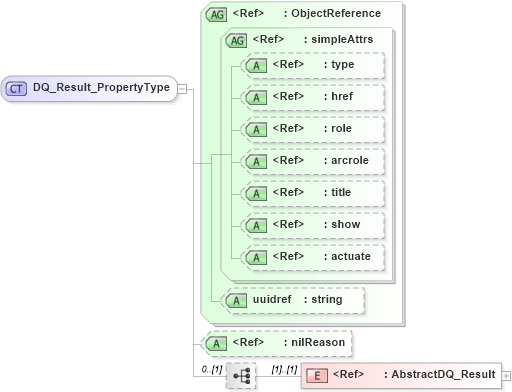Click the nilReason attribute name
Image resolution: width=512 pixels, height=392 pixels.
pos(318,342)
